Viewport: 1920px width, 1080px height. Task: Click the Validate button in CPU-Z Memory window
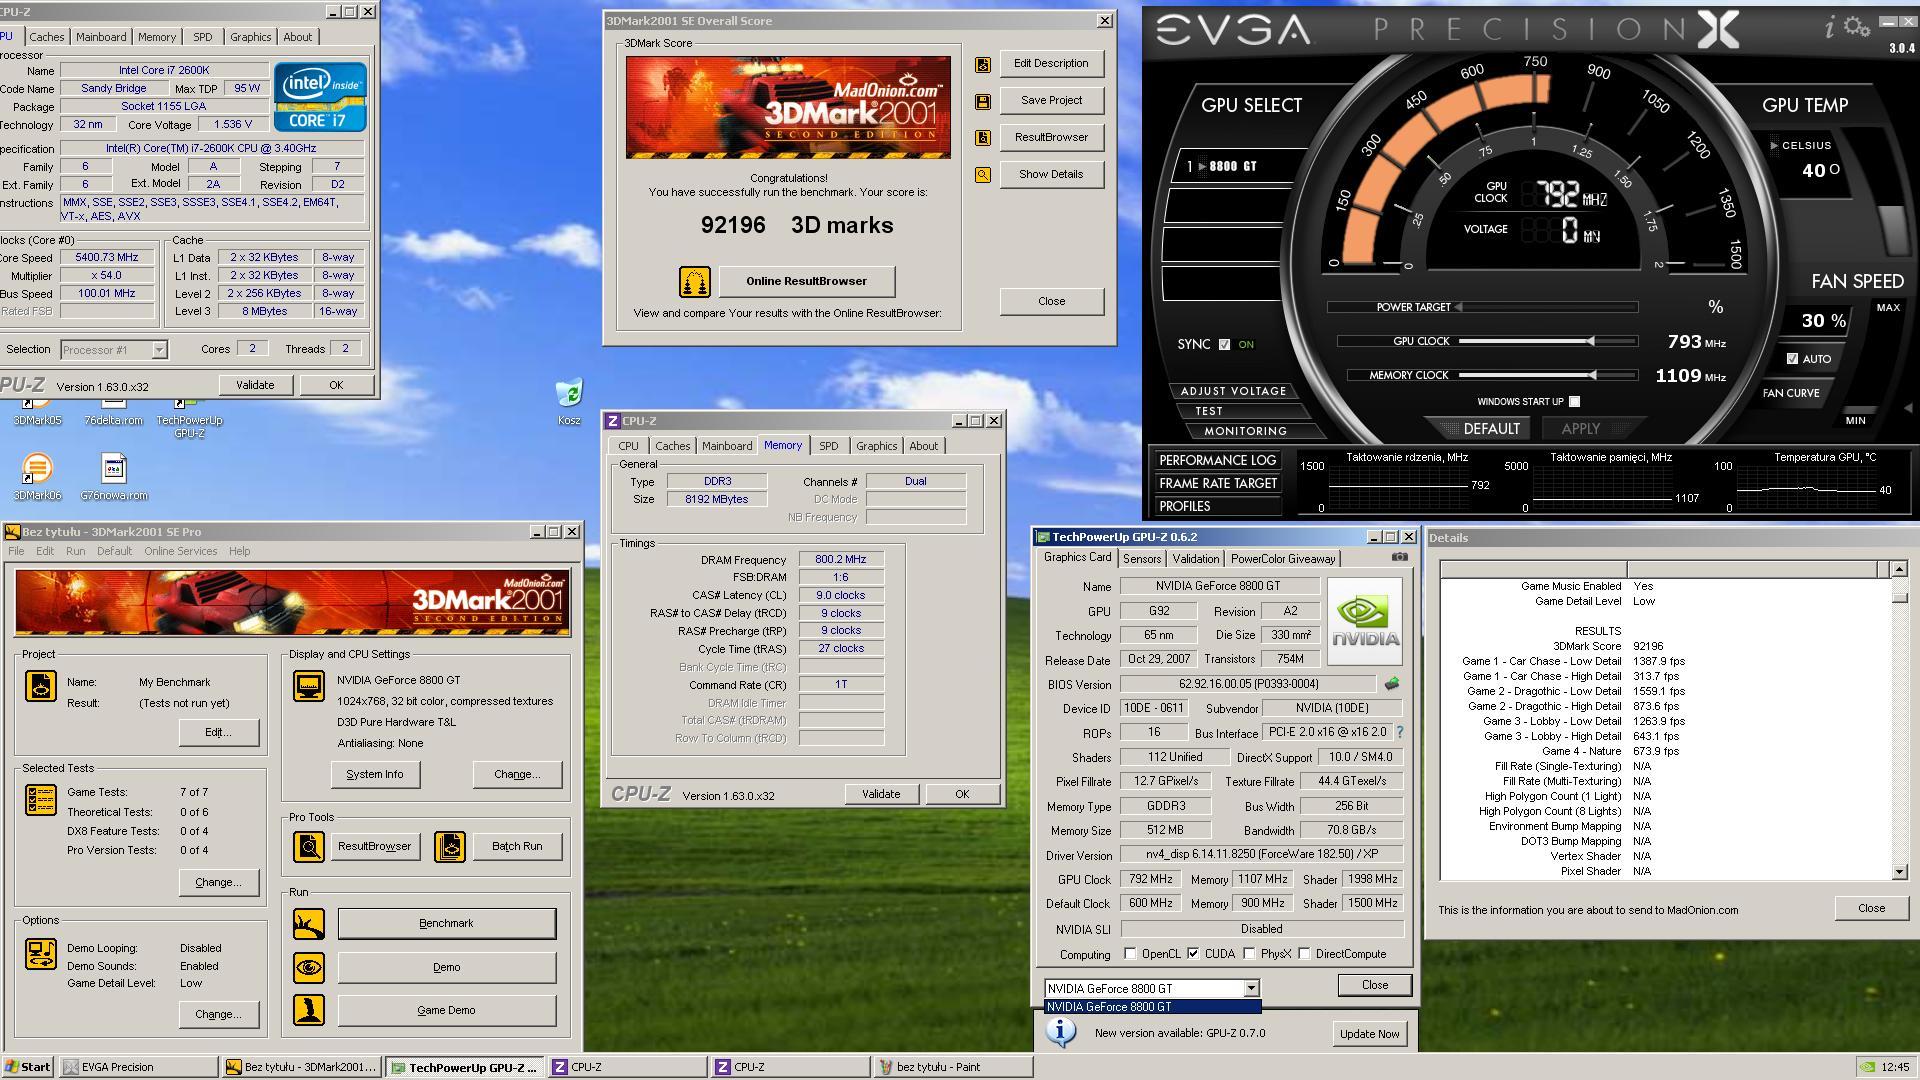click(x=881, y=794)
